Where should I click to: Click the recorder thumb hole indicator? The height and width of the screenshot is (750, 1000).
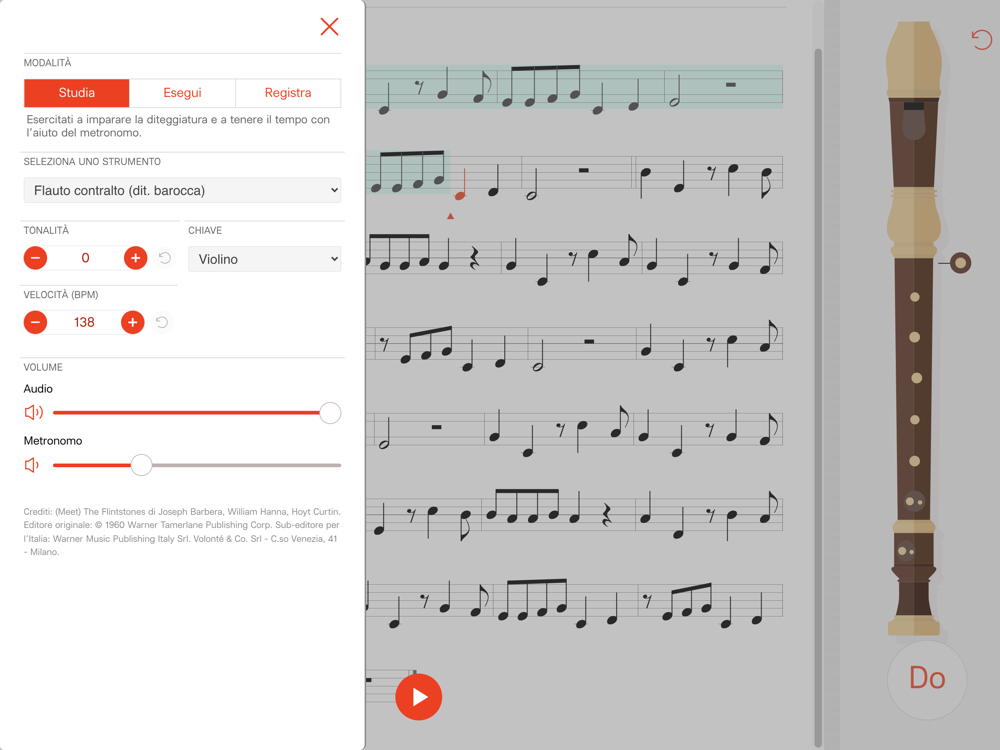960,263
